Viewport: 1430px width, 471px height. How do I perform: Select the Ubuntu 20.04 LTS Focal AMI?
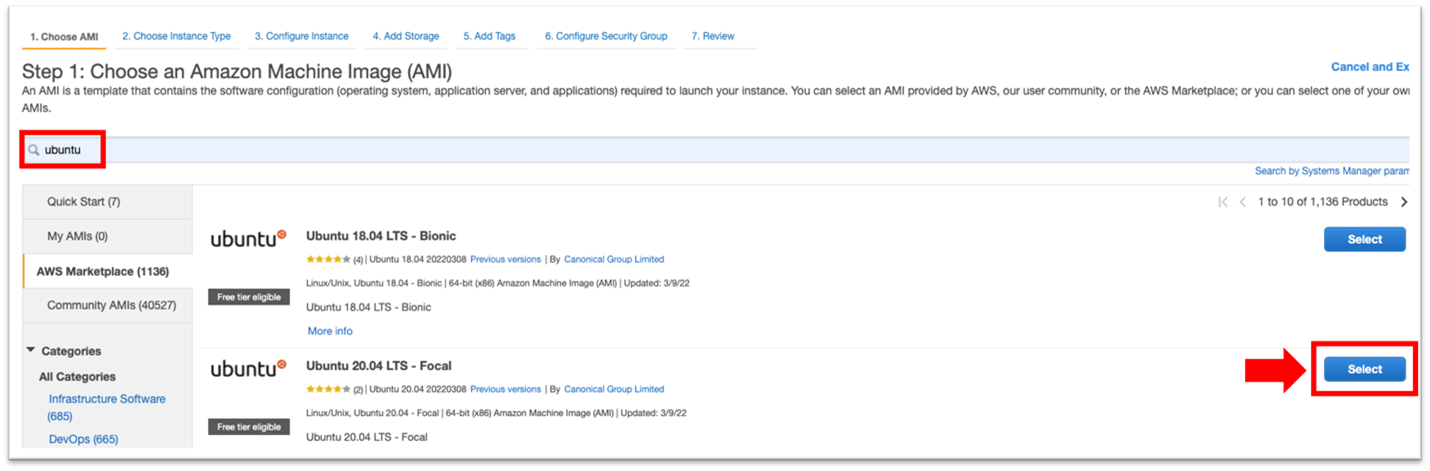click(x=1364, y=369)
